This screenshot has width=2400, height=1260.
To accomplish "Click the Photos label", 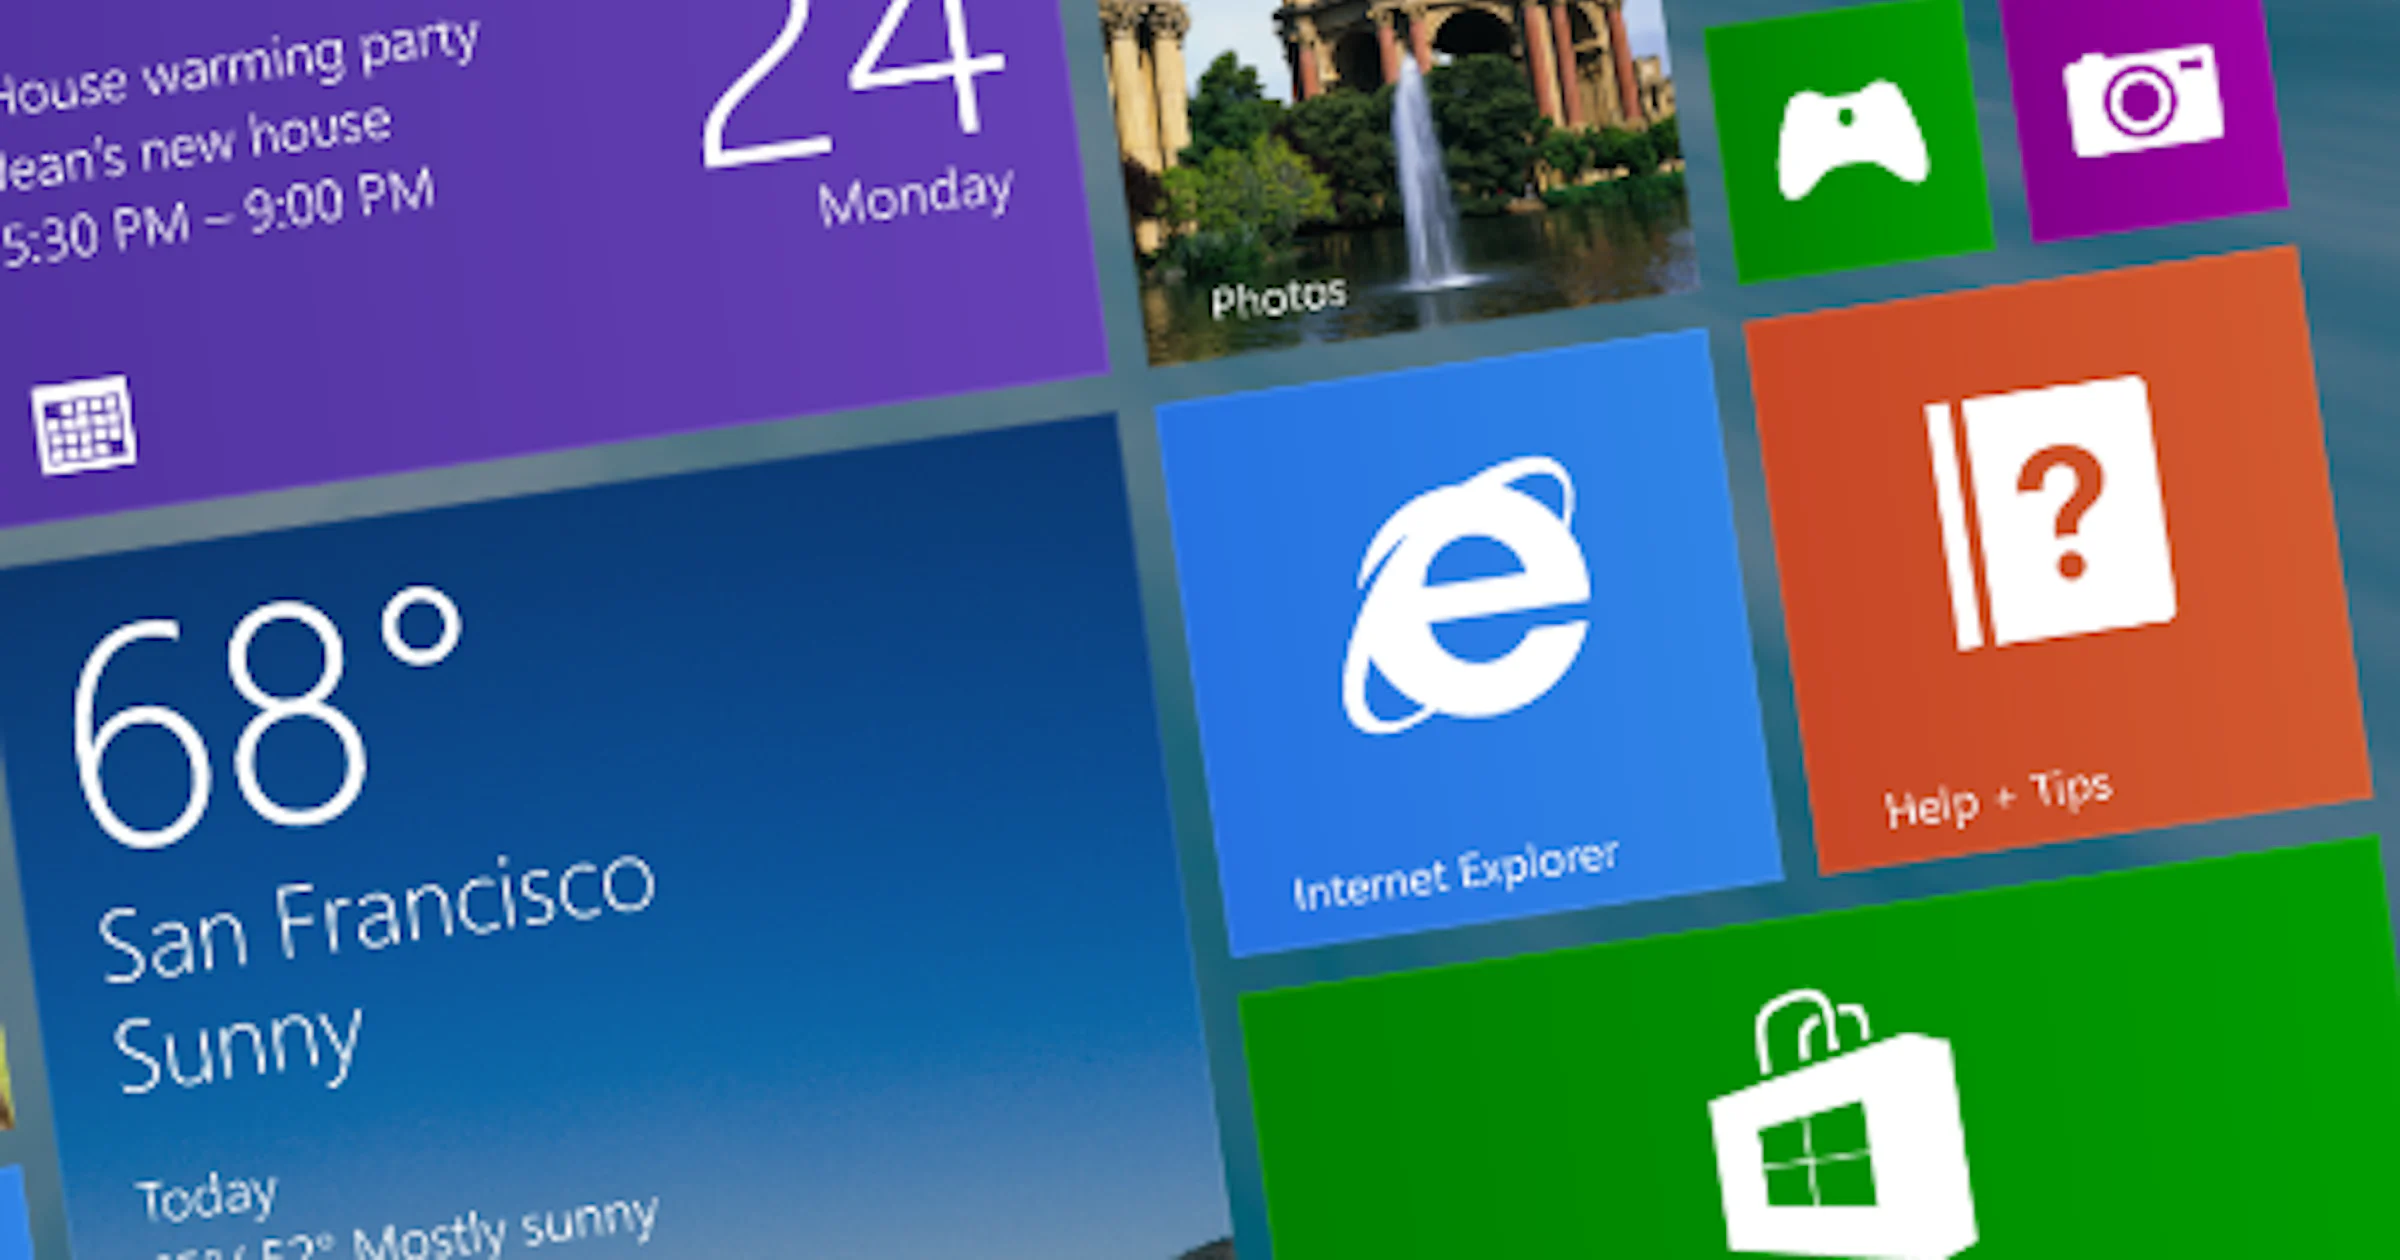I will tap(1278, 297).
